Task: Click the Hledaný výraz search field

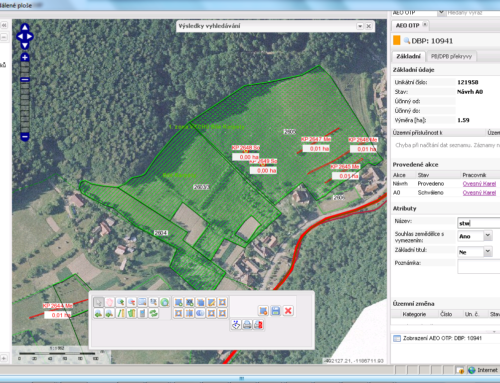Action: tap(473, 13)
